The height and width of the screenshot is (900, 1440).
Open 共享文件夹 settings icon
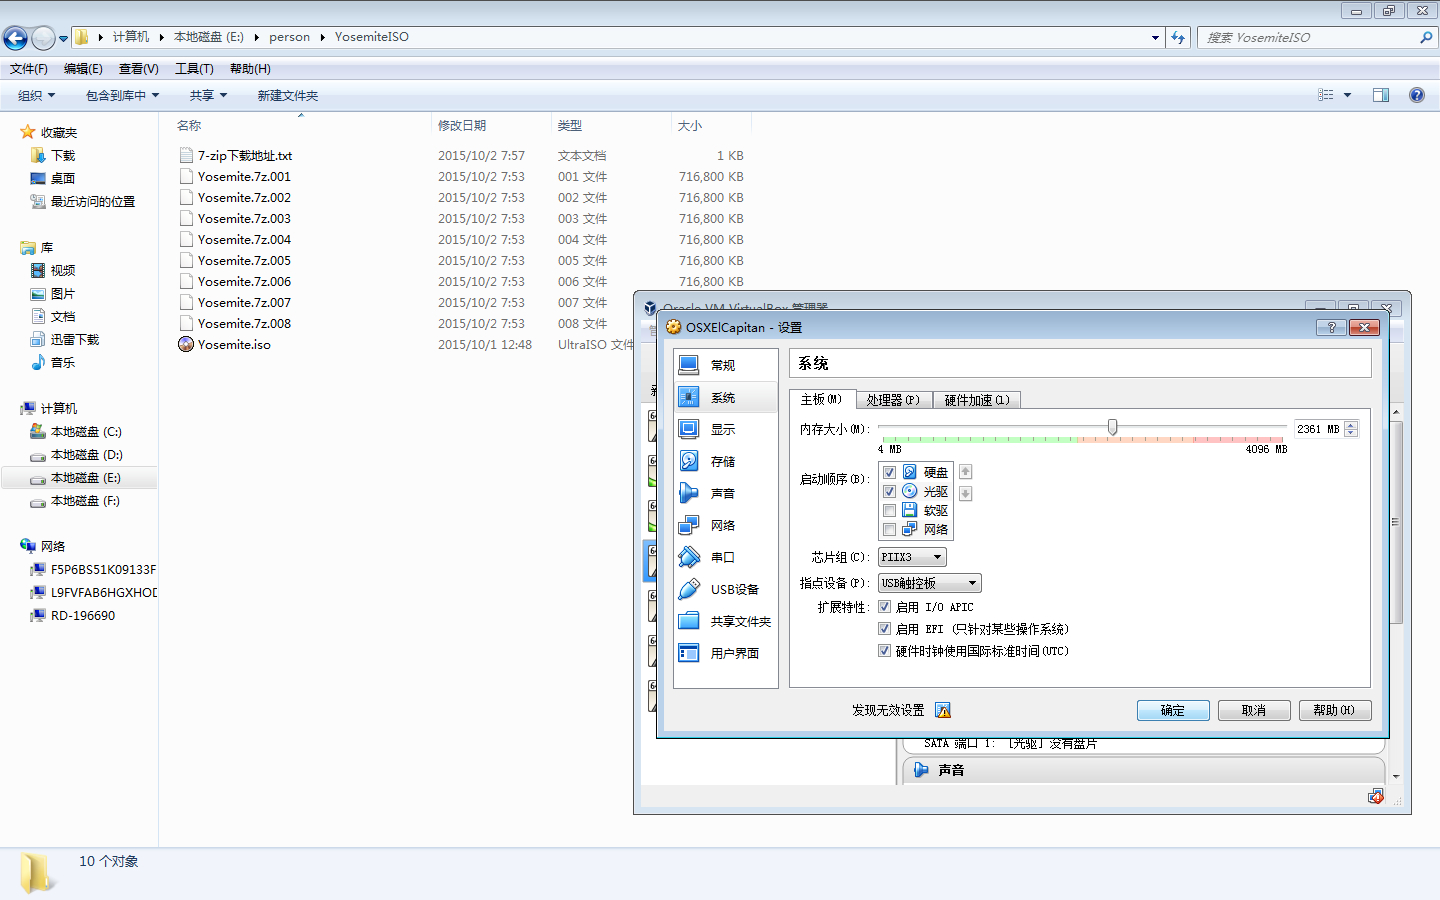click(689, 621)
